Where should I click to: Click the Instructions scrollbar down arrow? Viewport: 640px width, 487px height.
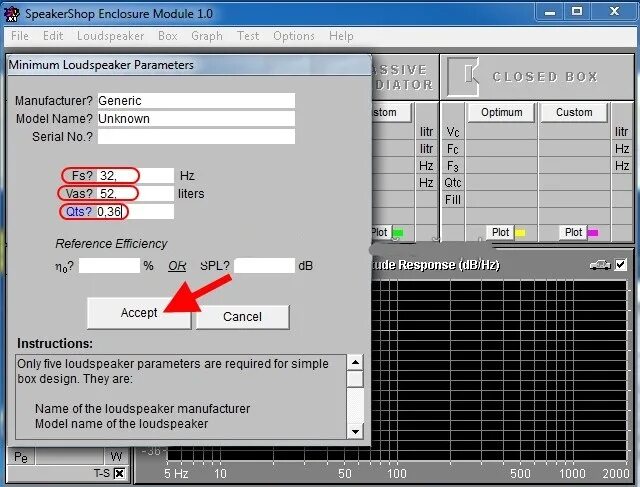356,431
